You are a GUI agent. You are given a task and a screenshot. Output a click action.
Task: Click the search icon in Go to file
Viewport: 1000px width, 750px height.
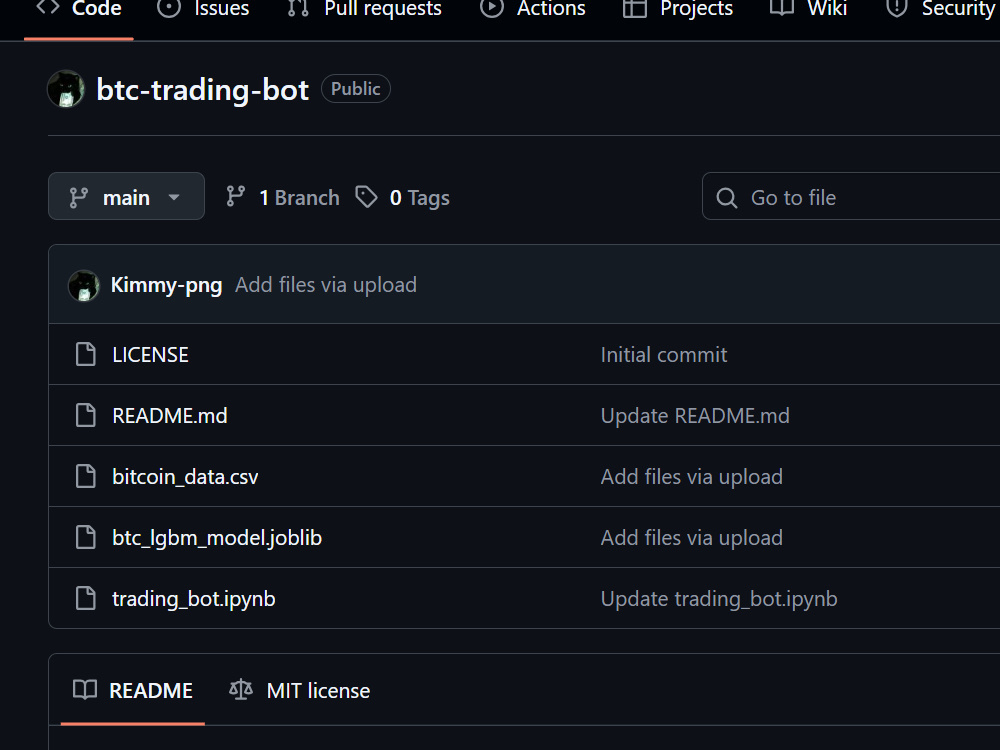coord(726,198)
